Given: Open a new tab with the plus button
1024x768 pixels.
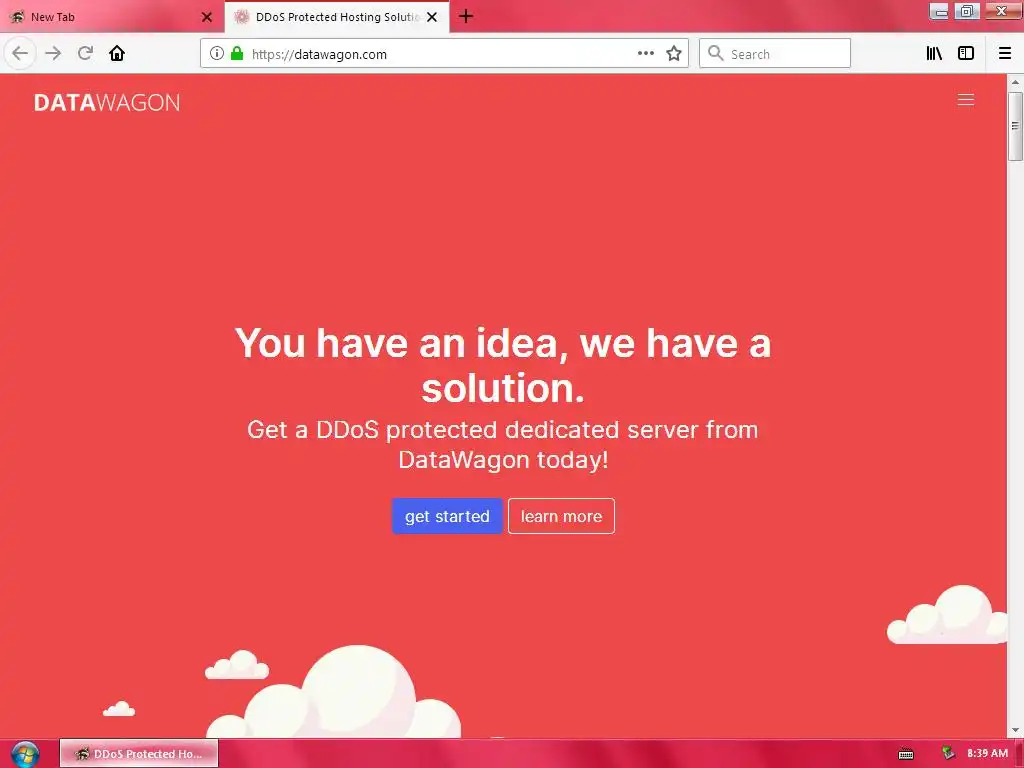Looking at the screenshot, I should tap(466, 16).
